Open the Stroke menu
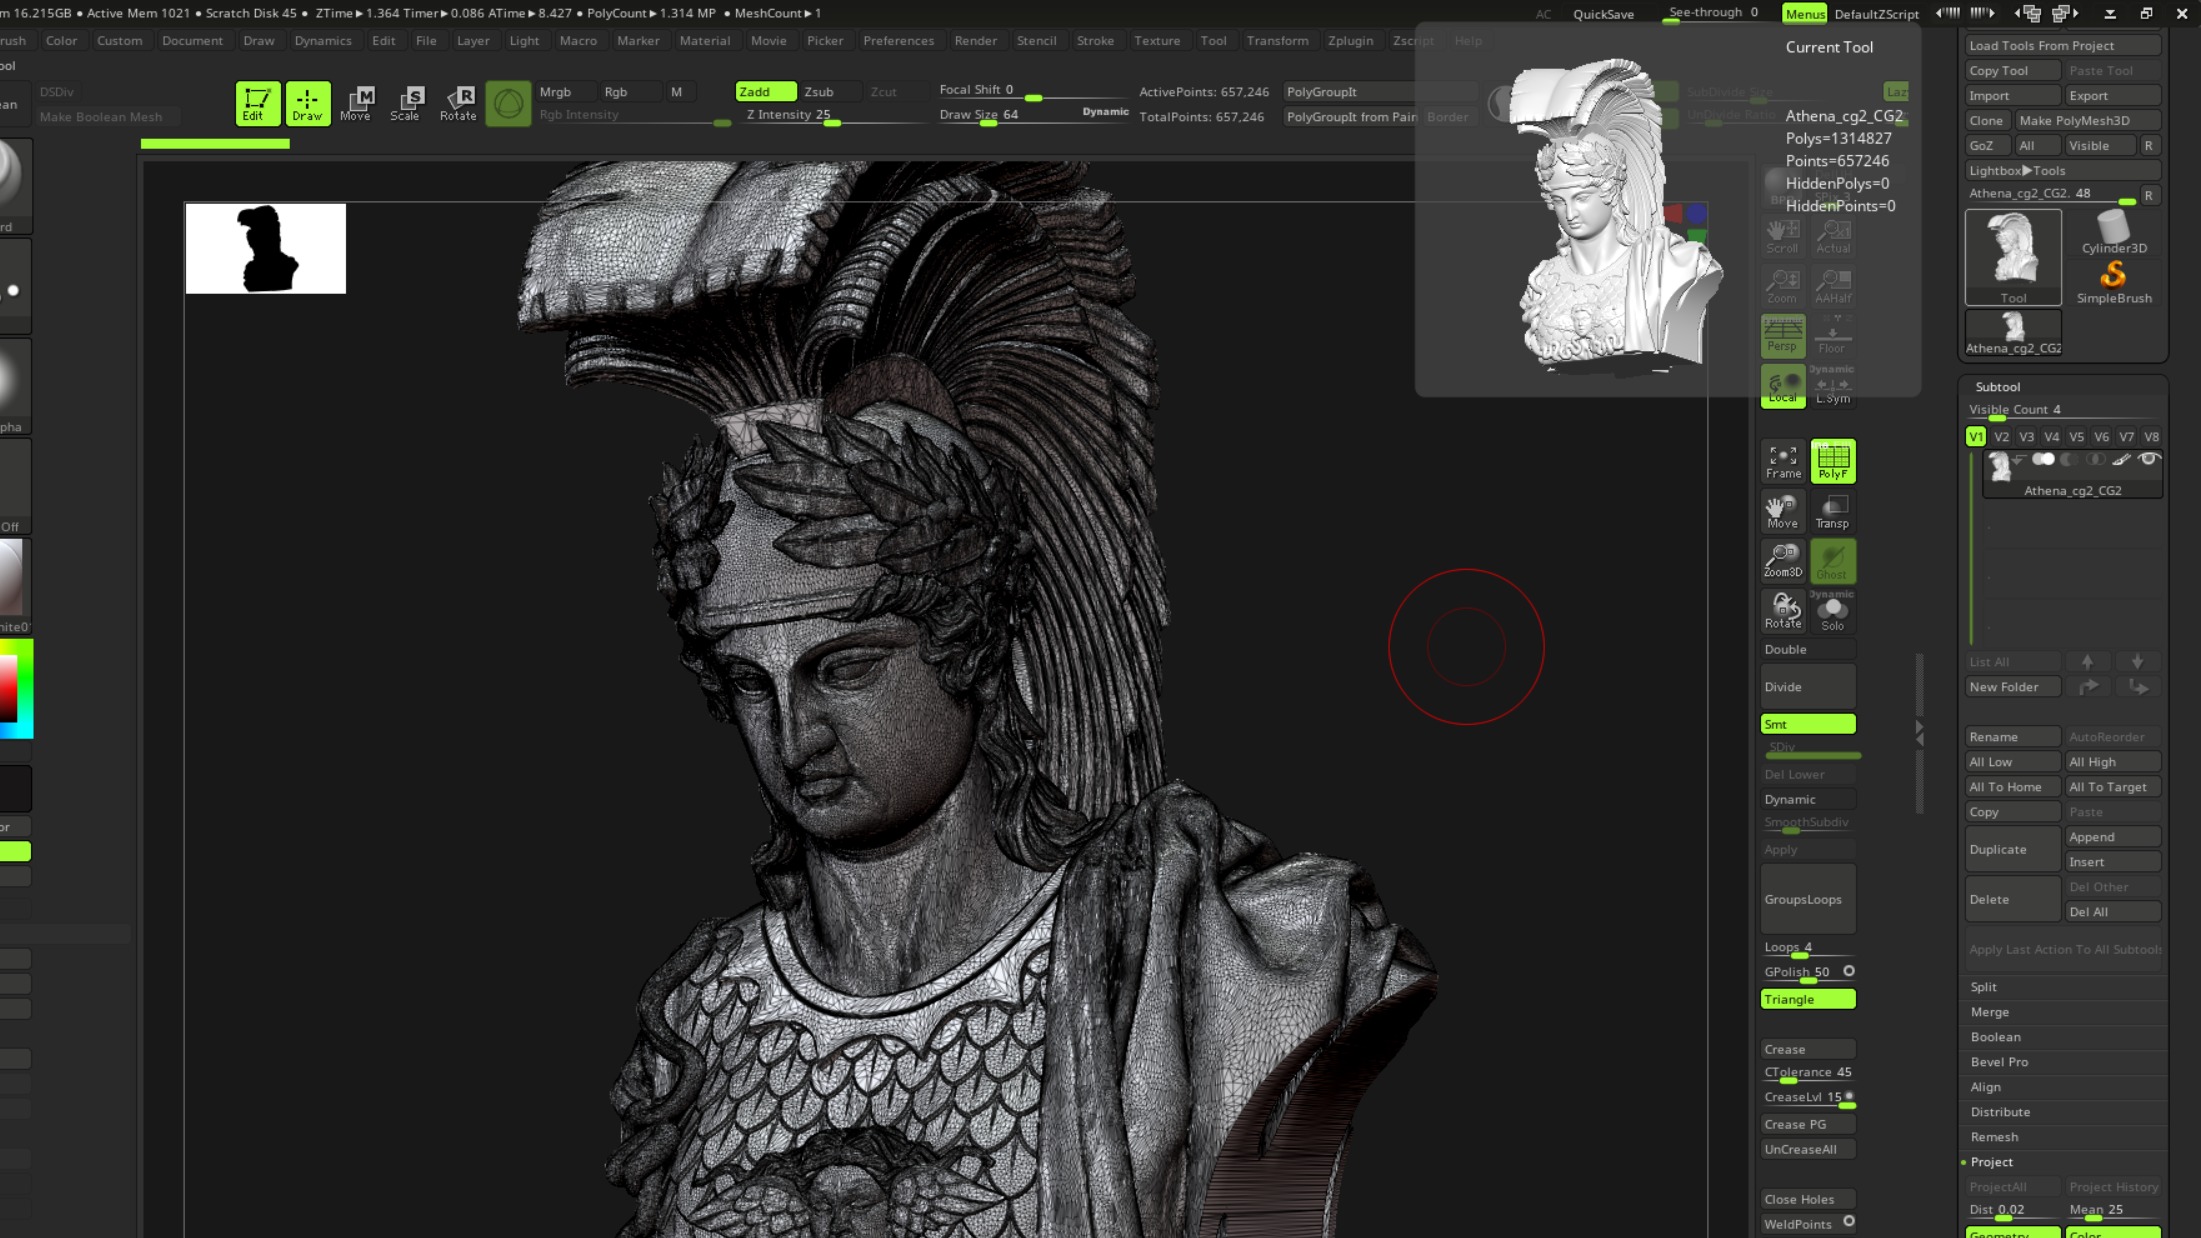The height and width of the screenshot is (1238, 2201). (1095, 40)
